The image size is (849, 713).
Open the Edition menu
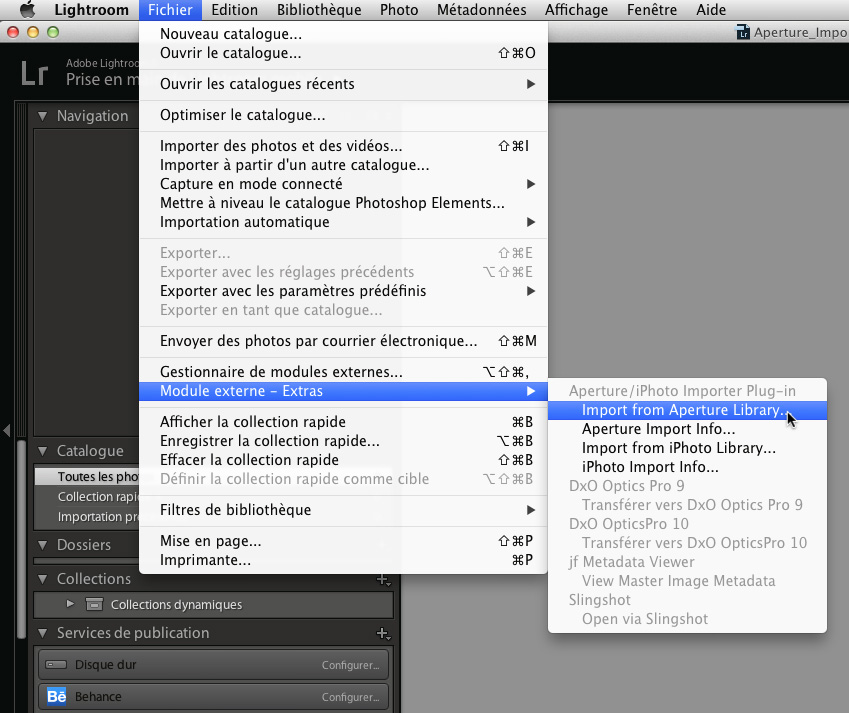click(234, 10)
